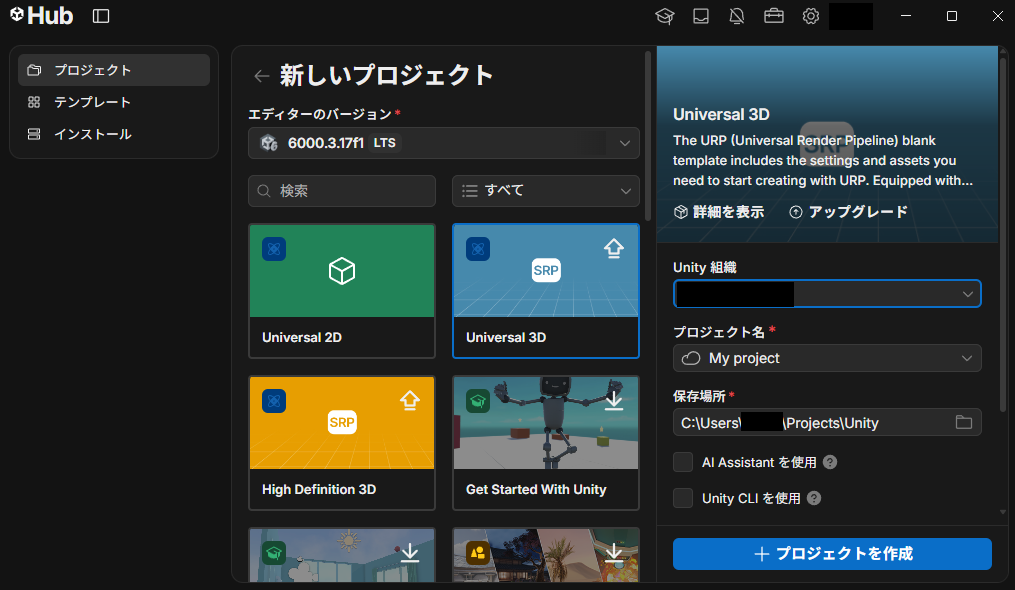This screenshot has width=1015, height=590.
Task: Click the template list vertical scrollbar
Action: [648, 136]
